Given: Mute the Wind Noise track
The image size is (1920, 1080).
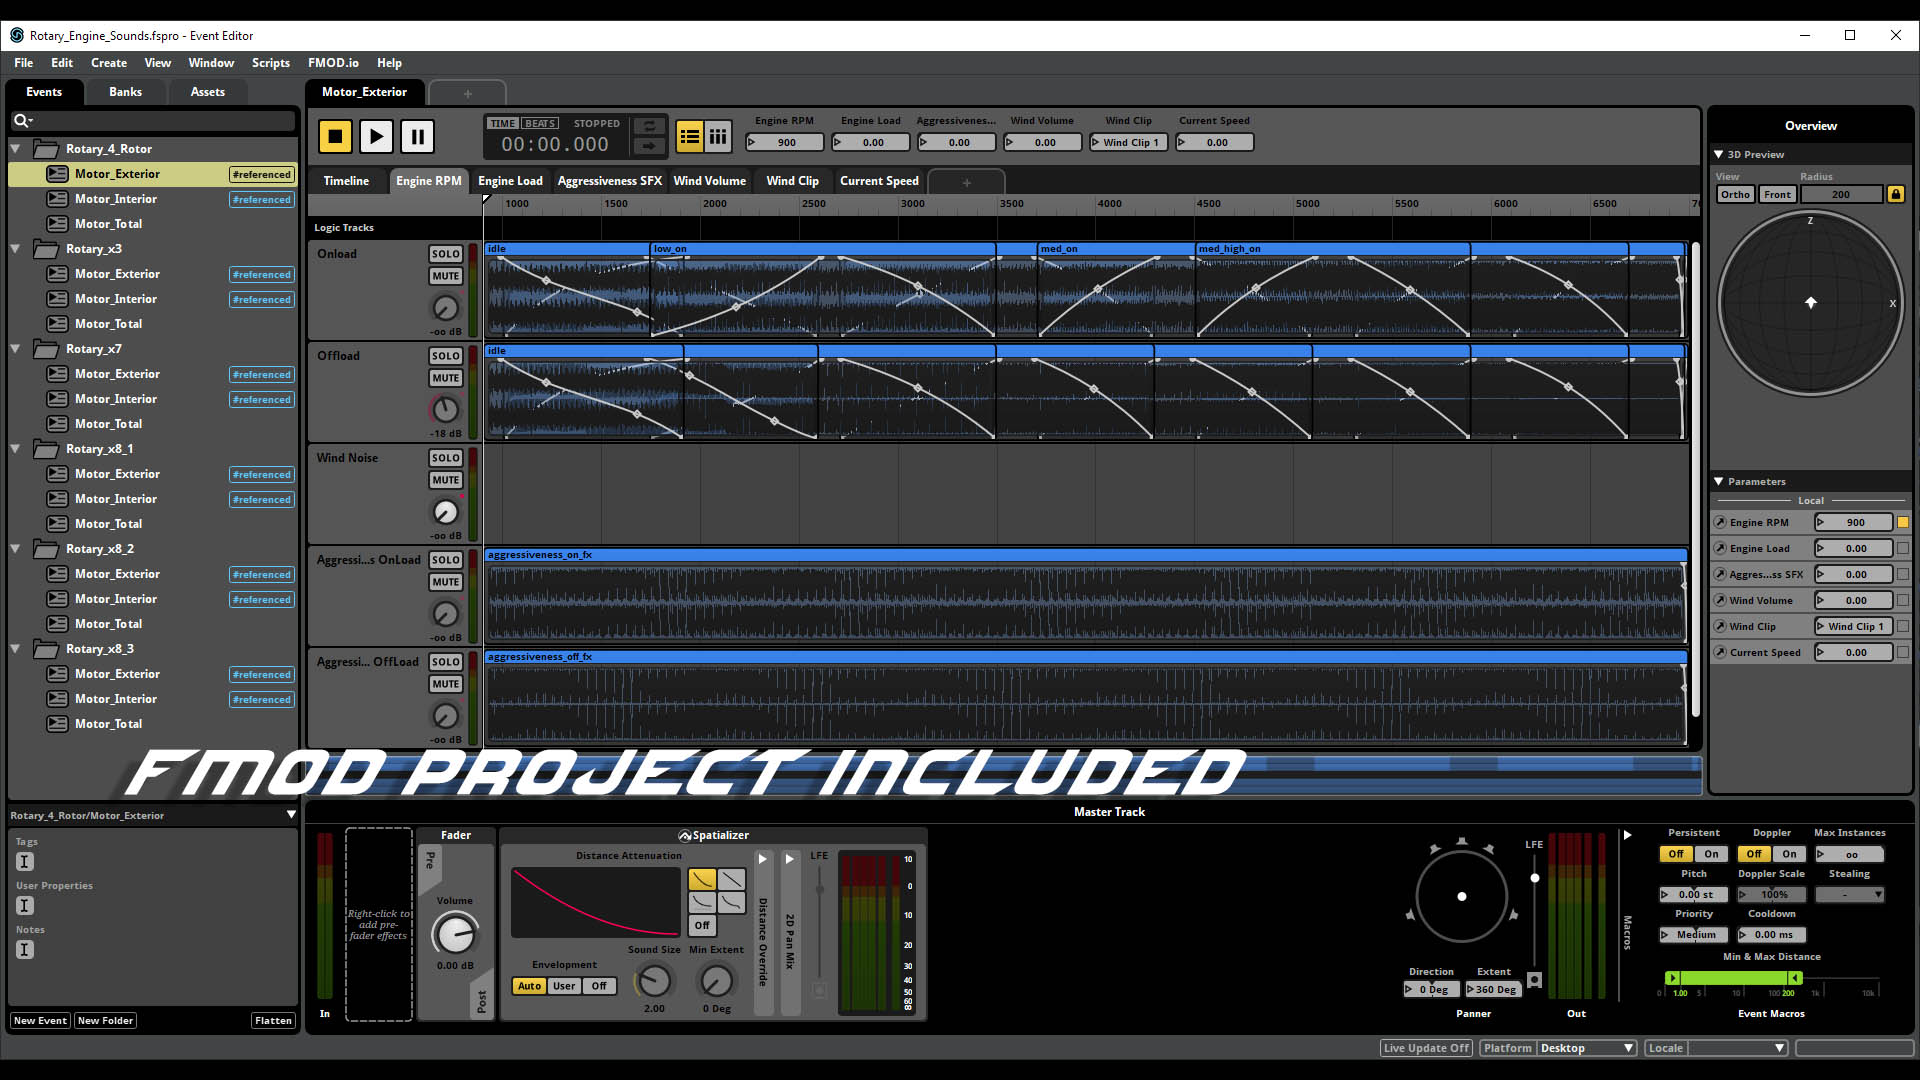Looking at the screenshot, I should tap(445, 480).
